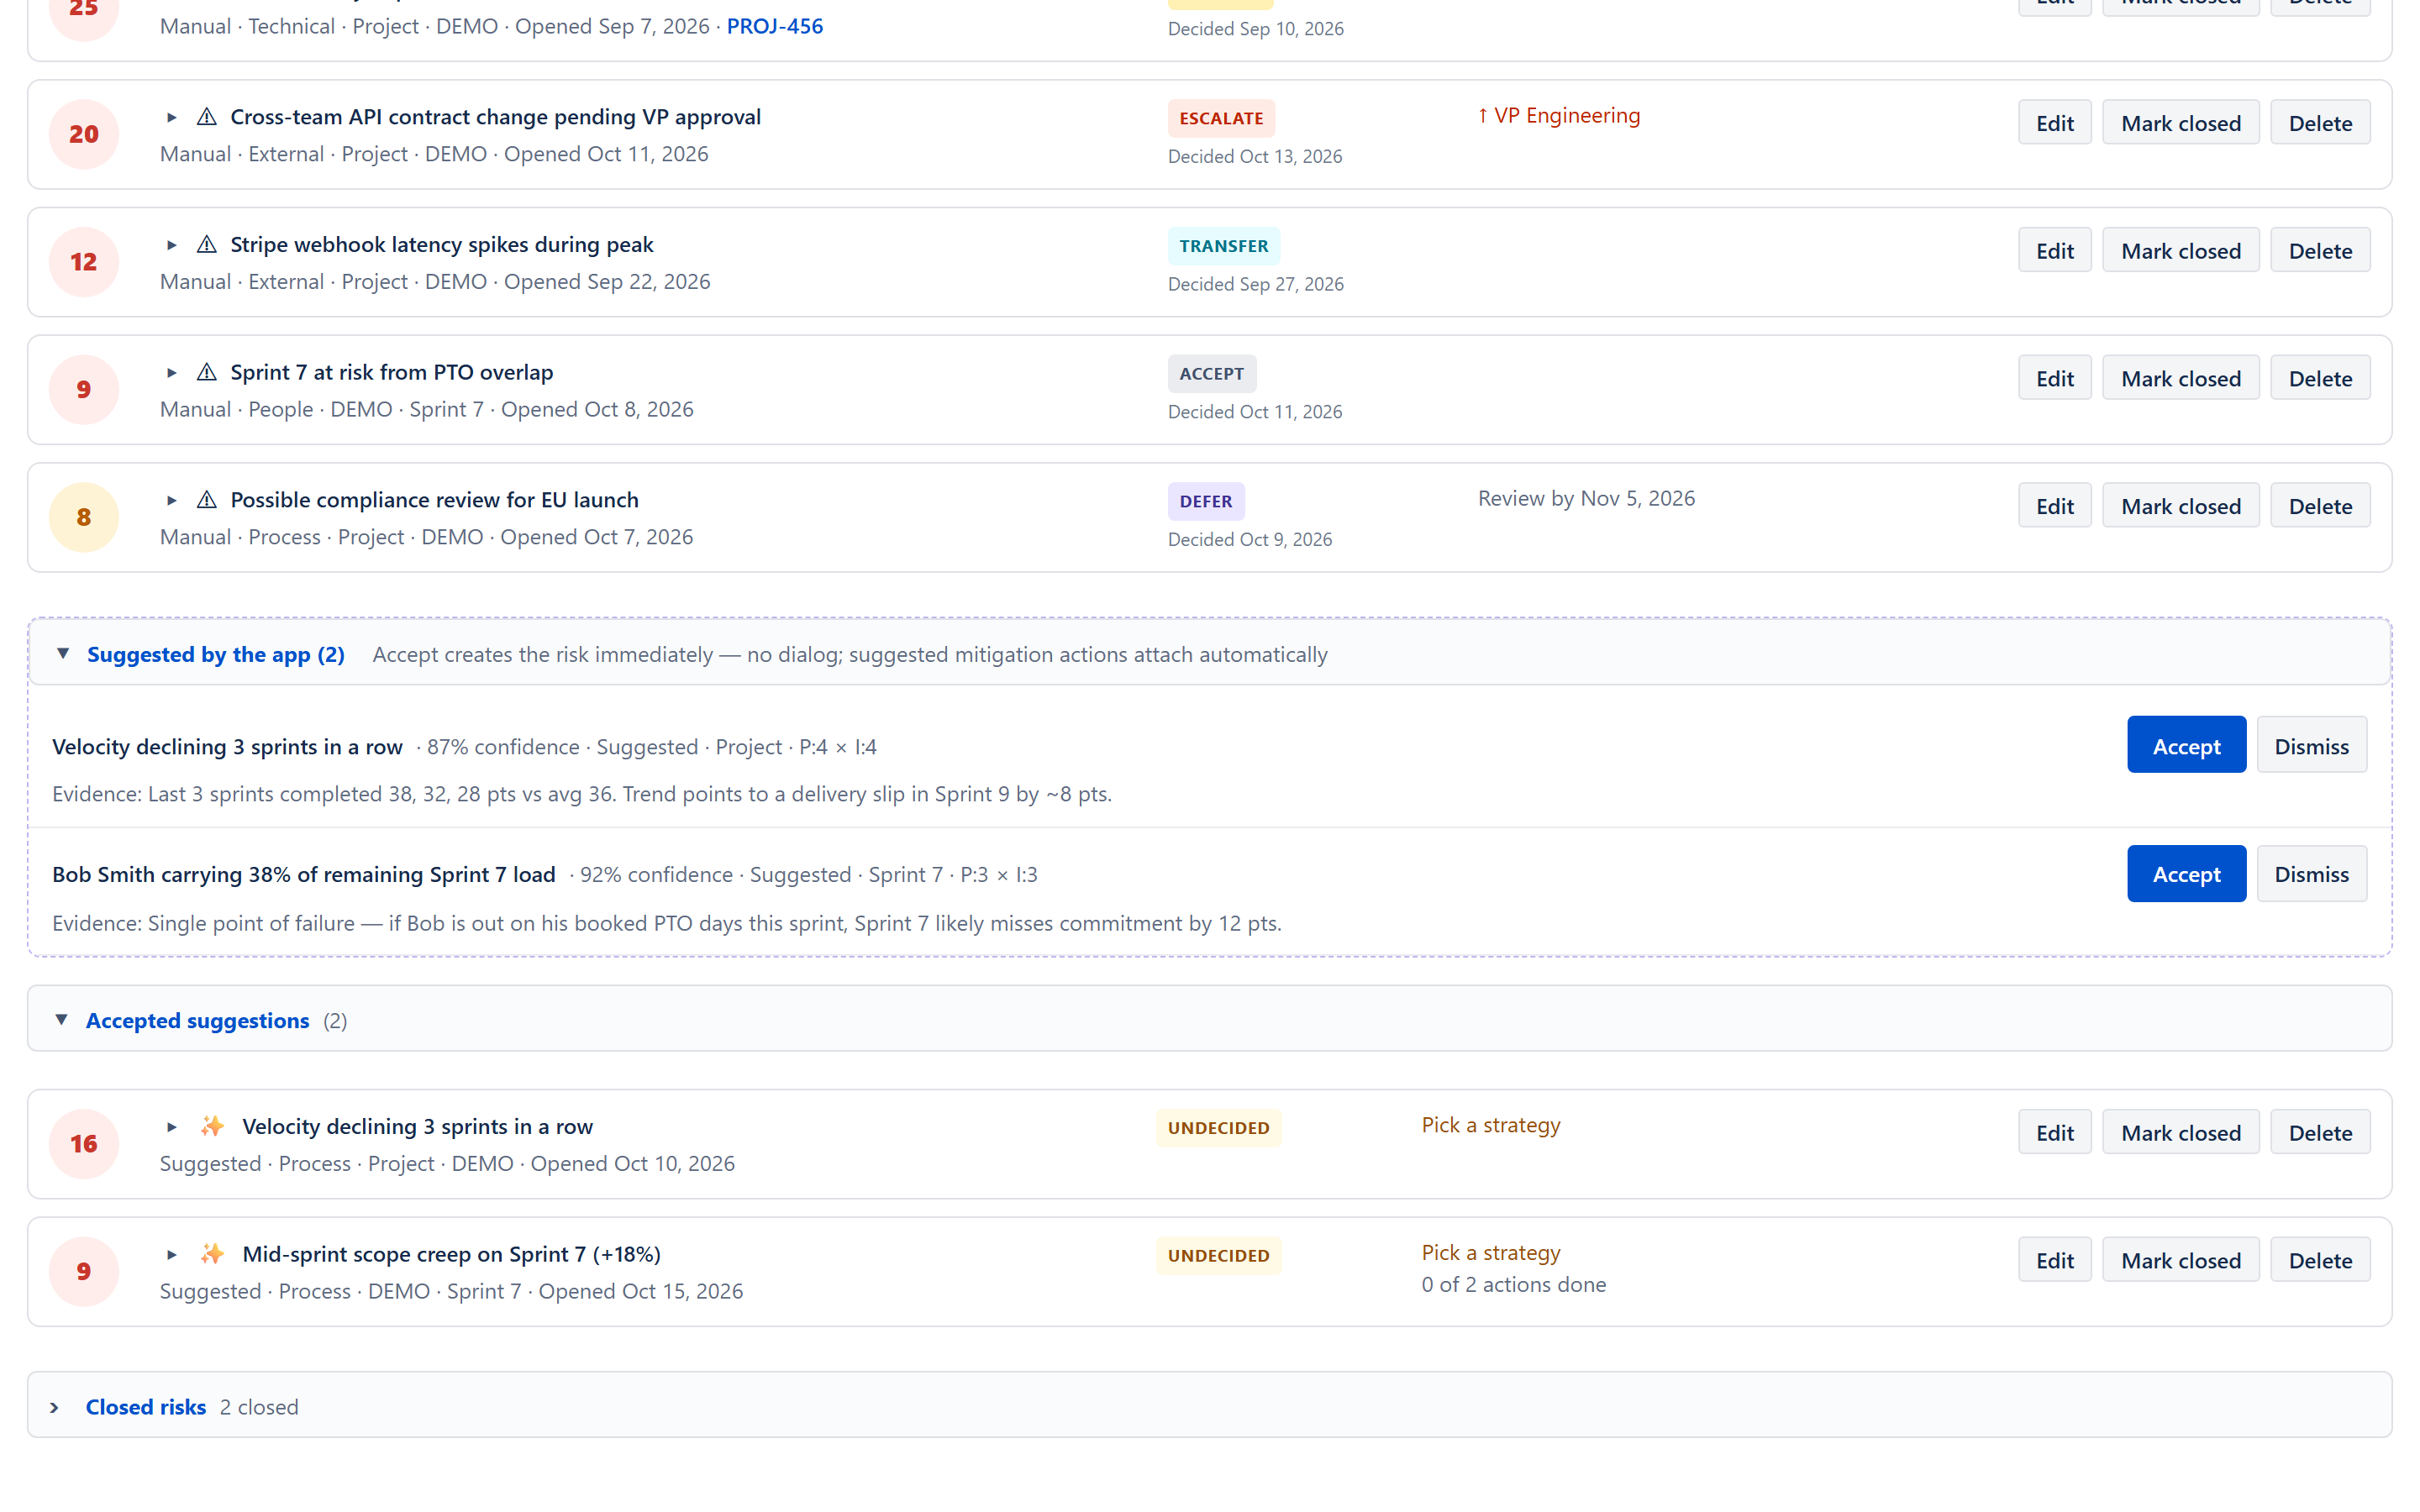Expand accepted Velocity declining 3 sprints row
The height and width of the screenshot is (1512, 2420).
point(171,1127)
